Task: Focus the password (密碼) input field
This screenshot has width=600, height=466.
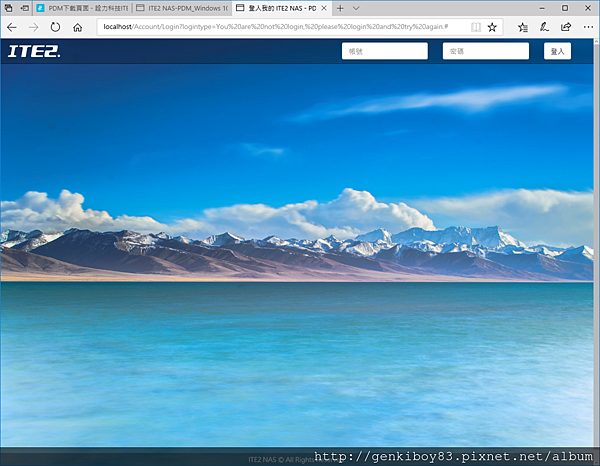Action: pos(486,51)
